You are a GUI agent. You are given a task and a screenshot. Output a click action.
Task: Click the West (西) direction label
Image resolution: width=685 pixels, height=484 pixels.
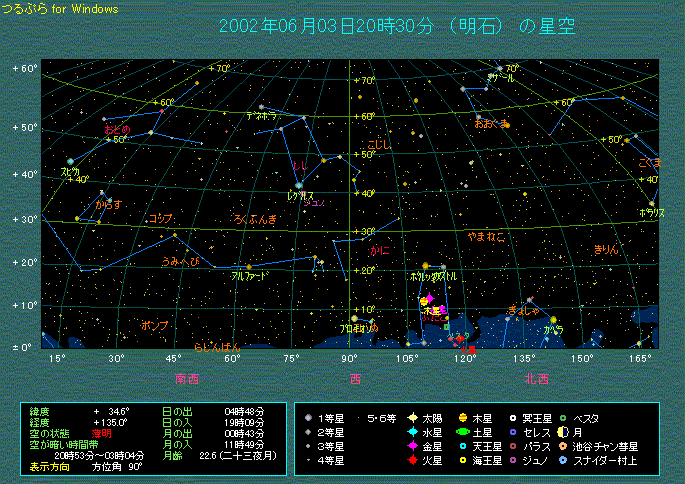click(x=355, y=378)
